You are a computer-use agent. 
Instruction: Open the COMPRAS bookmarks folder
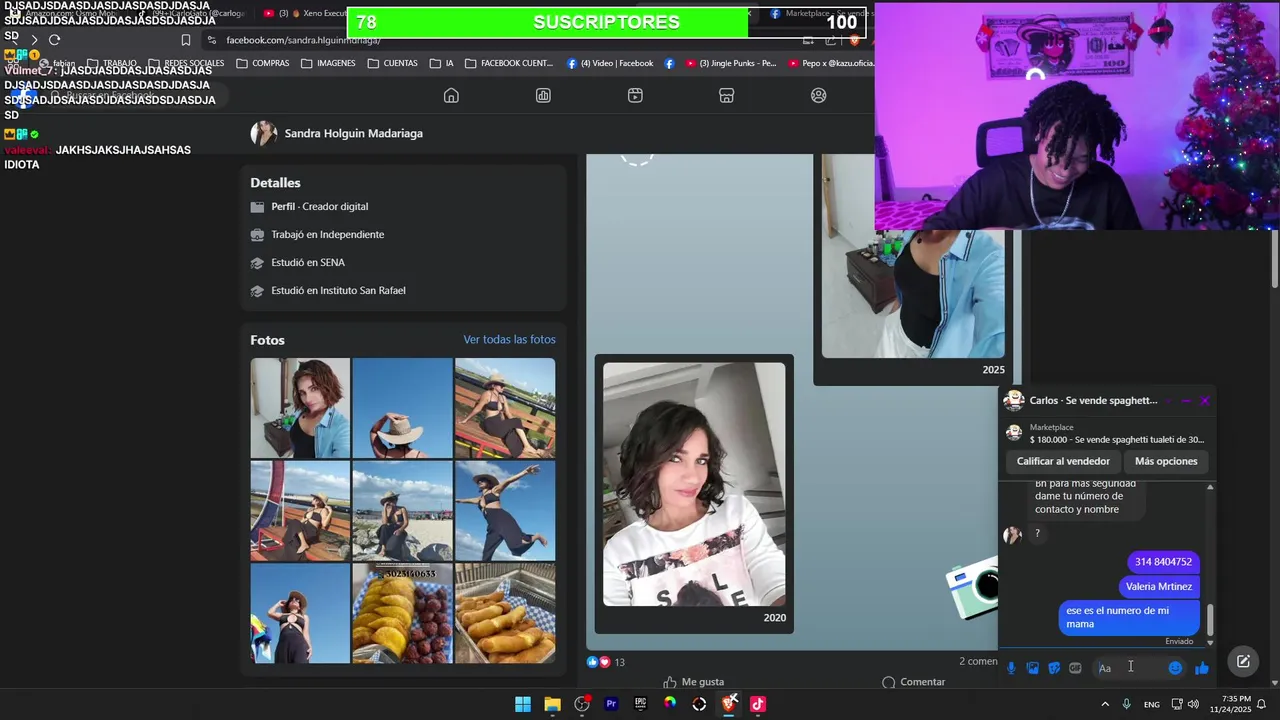[263, 63]
